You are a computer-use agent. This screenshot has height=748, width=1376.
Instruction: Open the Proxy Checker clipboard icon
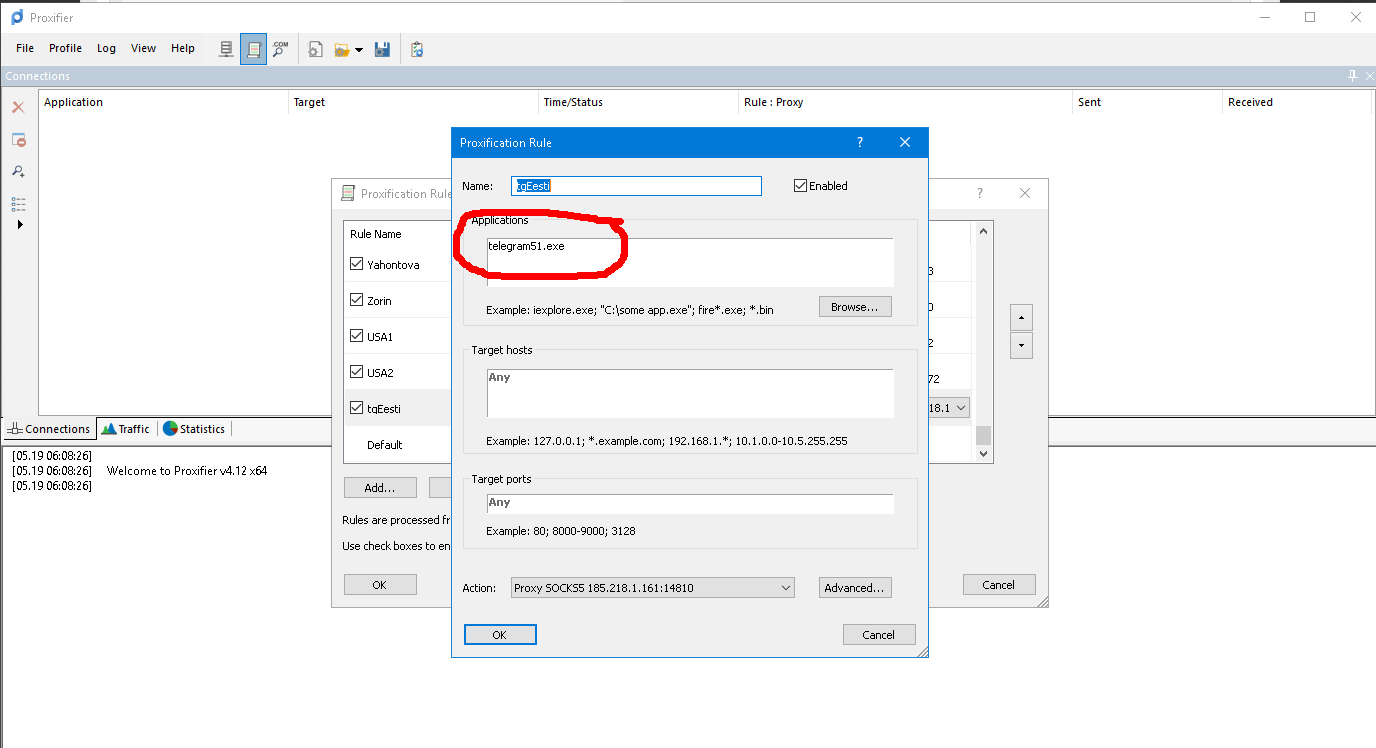pos(417,49)
